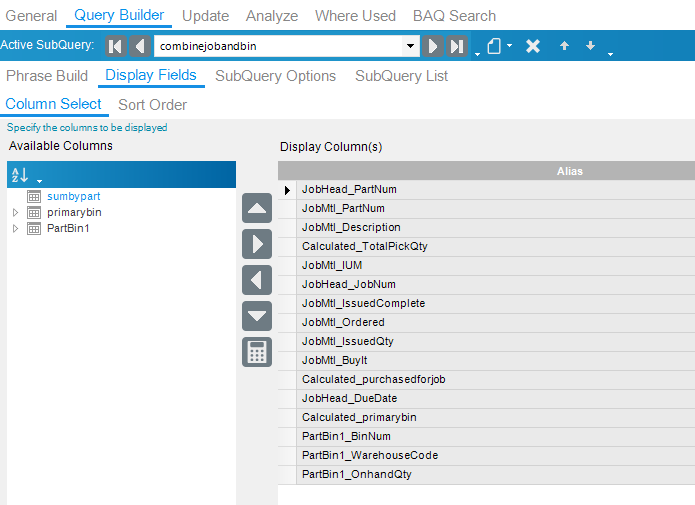This screenshot has width=695, height=505.
Task: Go to previous subquery button
Action: [x=140, y=46]
